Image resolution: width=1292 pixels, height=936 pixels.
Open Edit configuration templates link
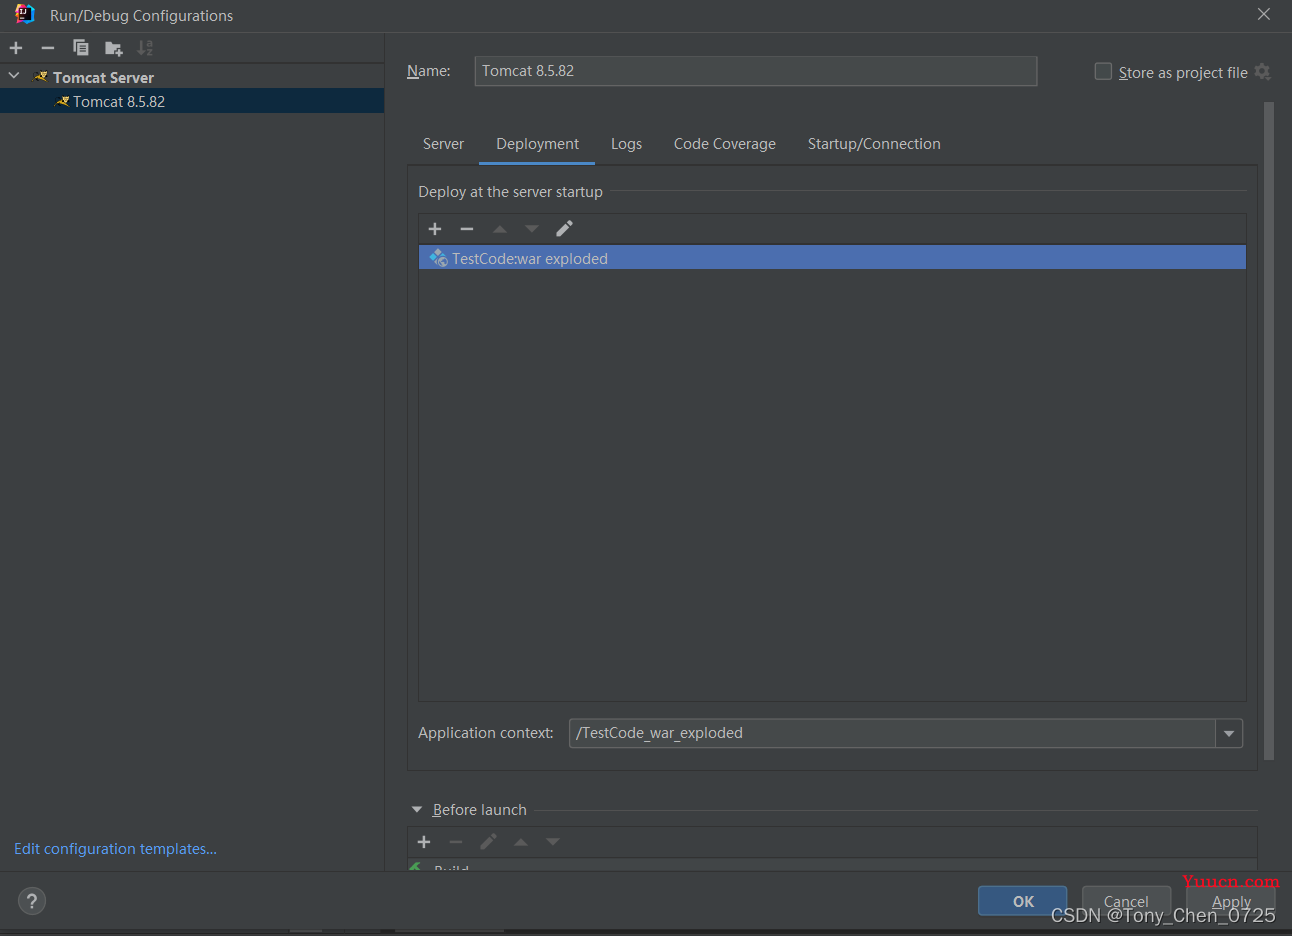(115, 849)
